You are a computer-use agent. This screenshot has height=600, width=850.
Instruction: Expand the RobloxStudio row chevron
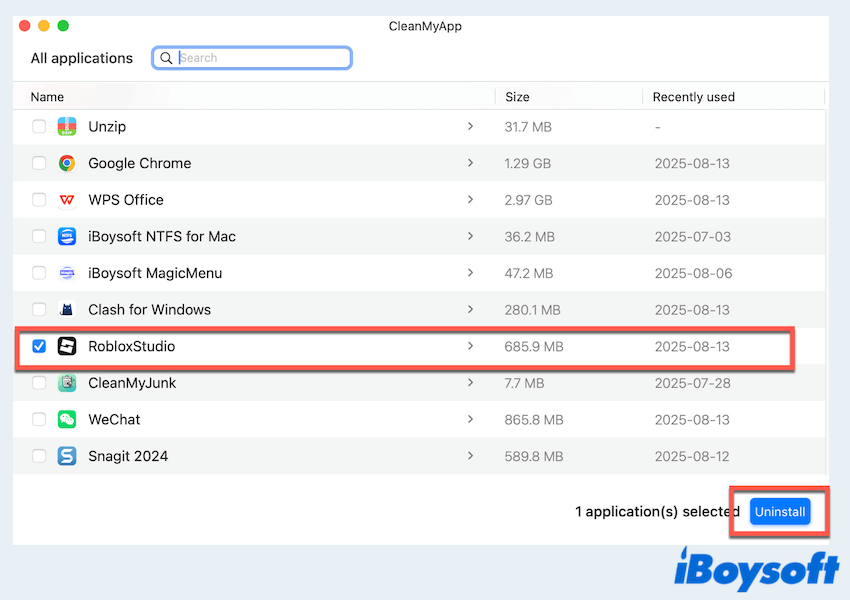(470, 346)
